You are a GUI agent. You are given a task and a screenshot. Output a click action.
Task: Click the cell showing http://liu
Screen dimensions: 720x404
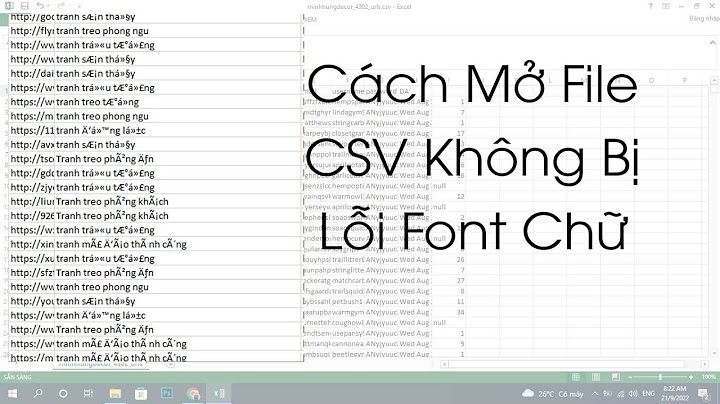coord(32,202)
